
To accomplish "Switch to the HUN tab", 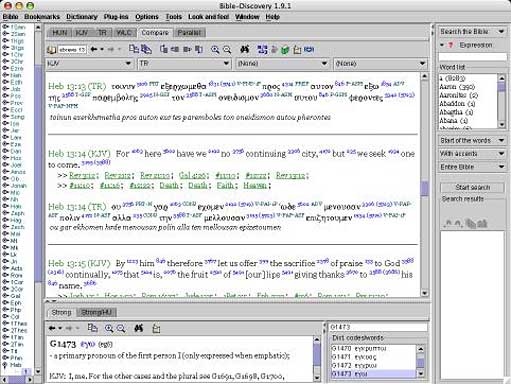I will click(x=60, y=33).
